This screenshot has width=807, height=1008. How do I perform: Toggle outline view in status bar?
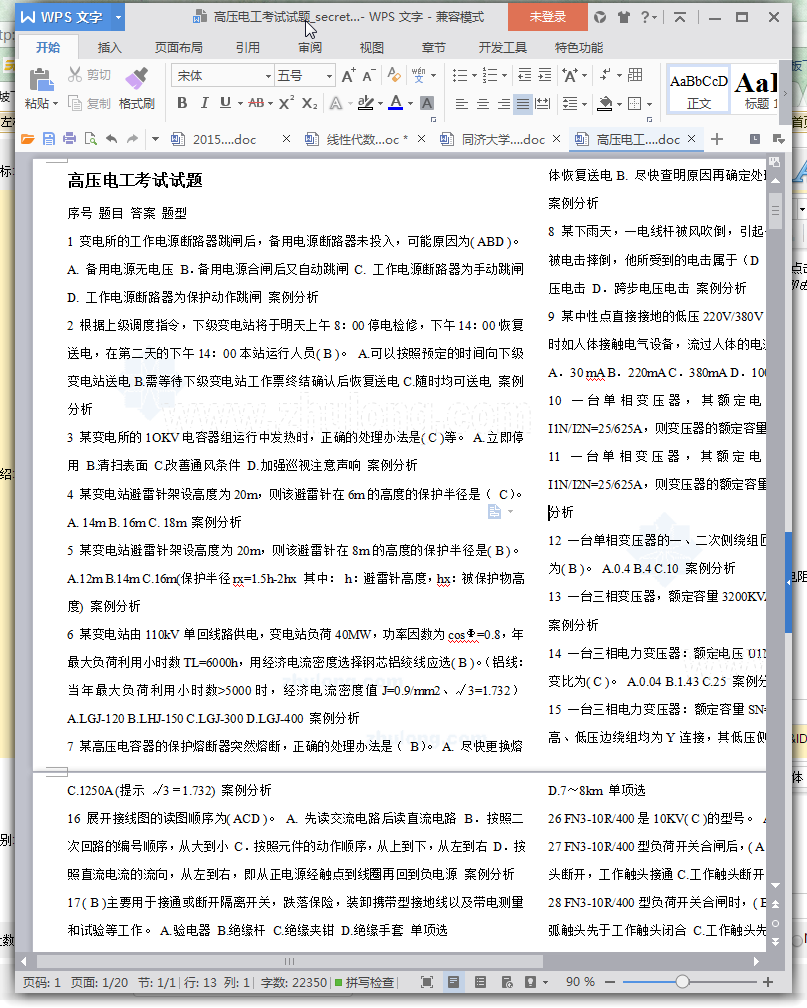[x=480, y=982]
